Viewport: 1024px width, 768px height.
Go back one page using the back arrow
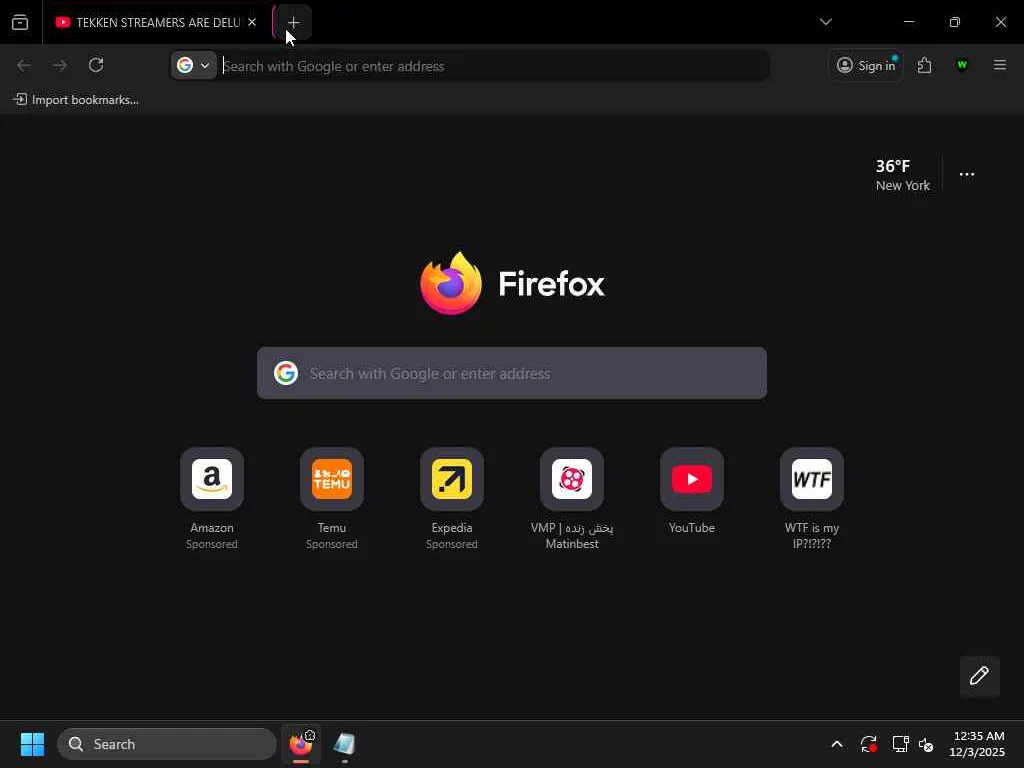coord(24,65)
